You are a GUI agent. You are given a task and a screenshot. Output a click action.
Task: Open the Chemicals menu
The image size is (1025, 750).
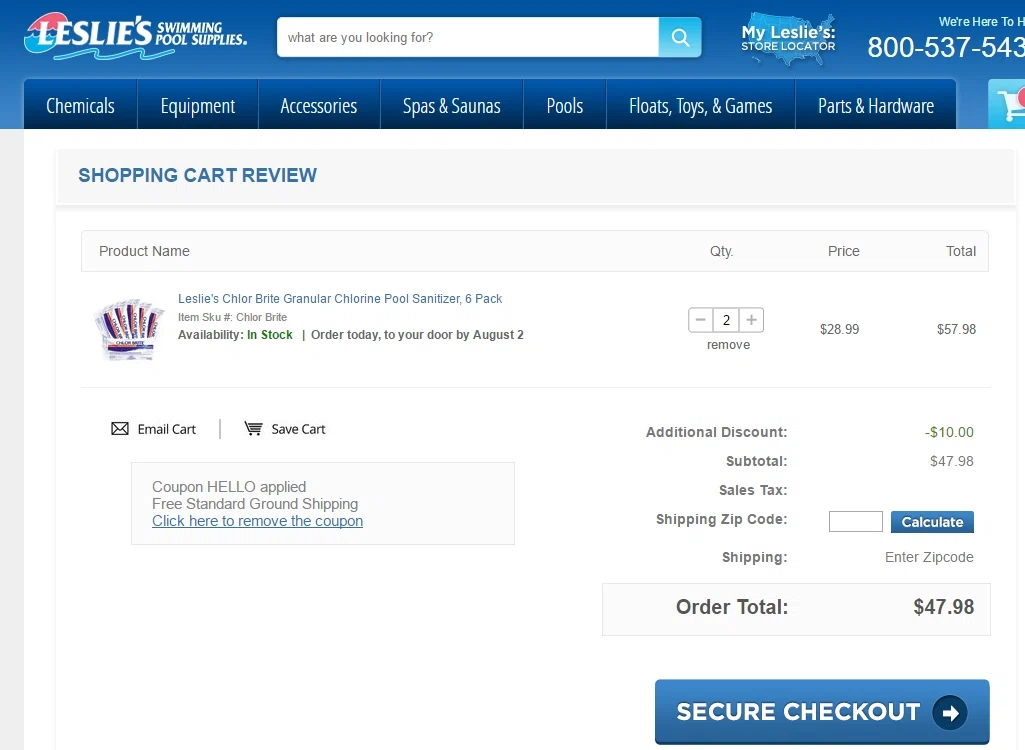tap(80, 105)
